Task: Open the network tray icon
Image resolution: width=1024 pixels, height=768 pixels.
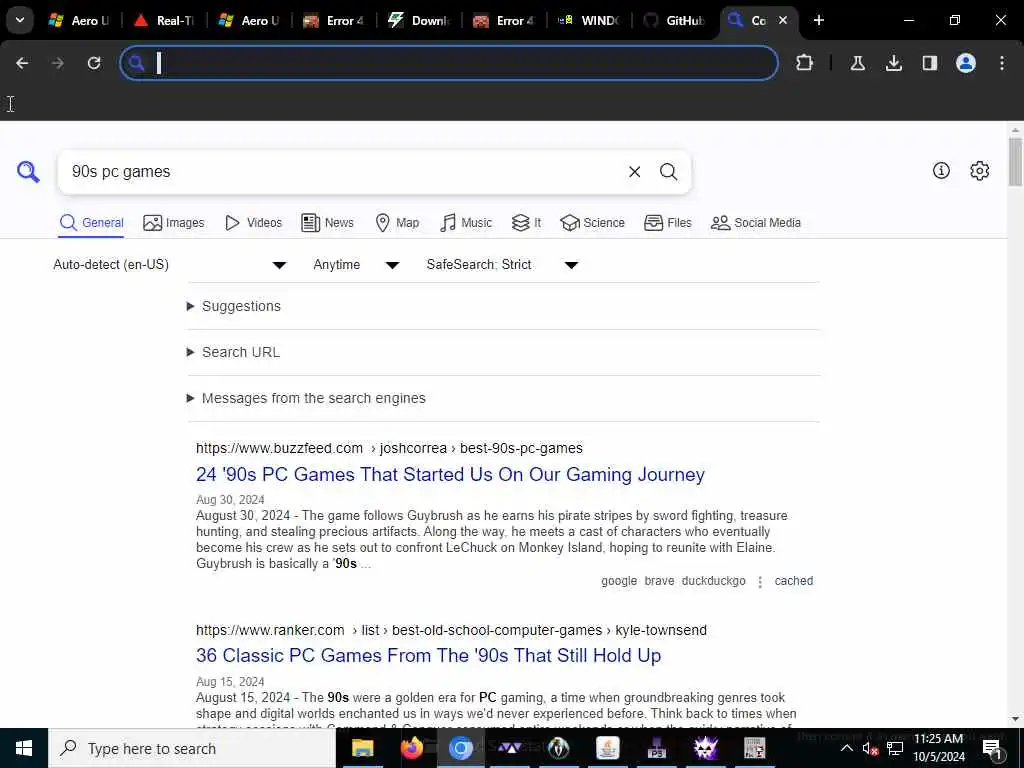Action: pos(895,748)
